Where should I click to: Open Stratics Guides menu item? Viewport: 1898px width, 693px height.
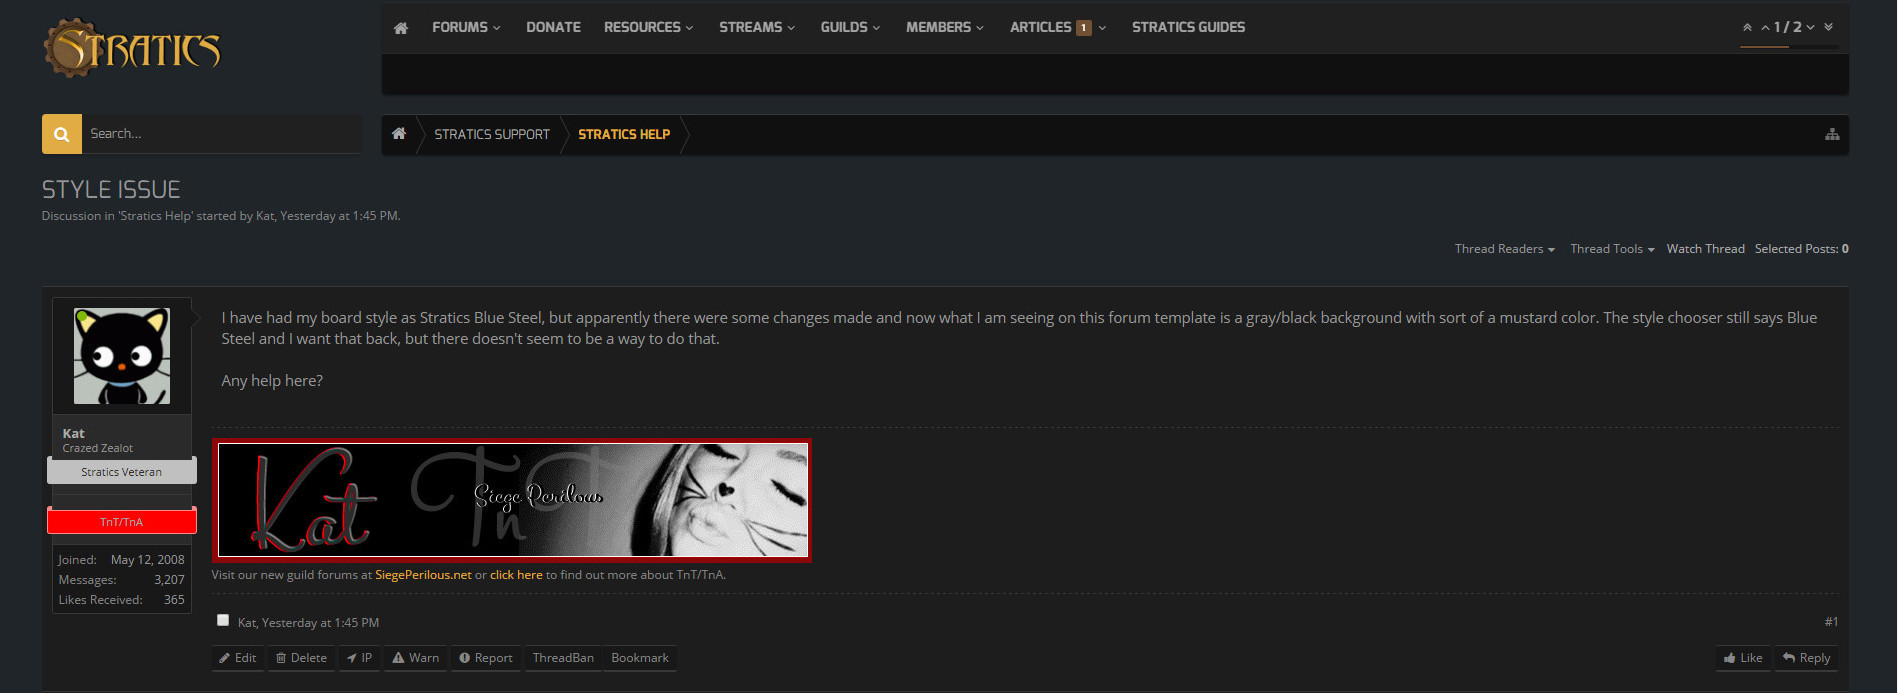(x=1188, y=27)
